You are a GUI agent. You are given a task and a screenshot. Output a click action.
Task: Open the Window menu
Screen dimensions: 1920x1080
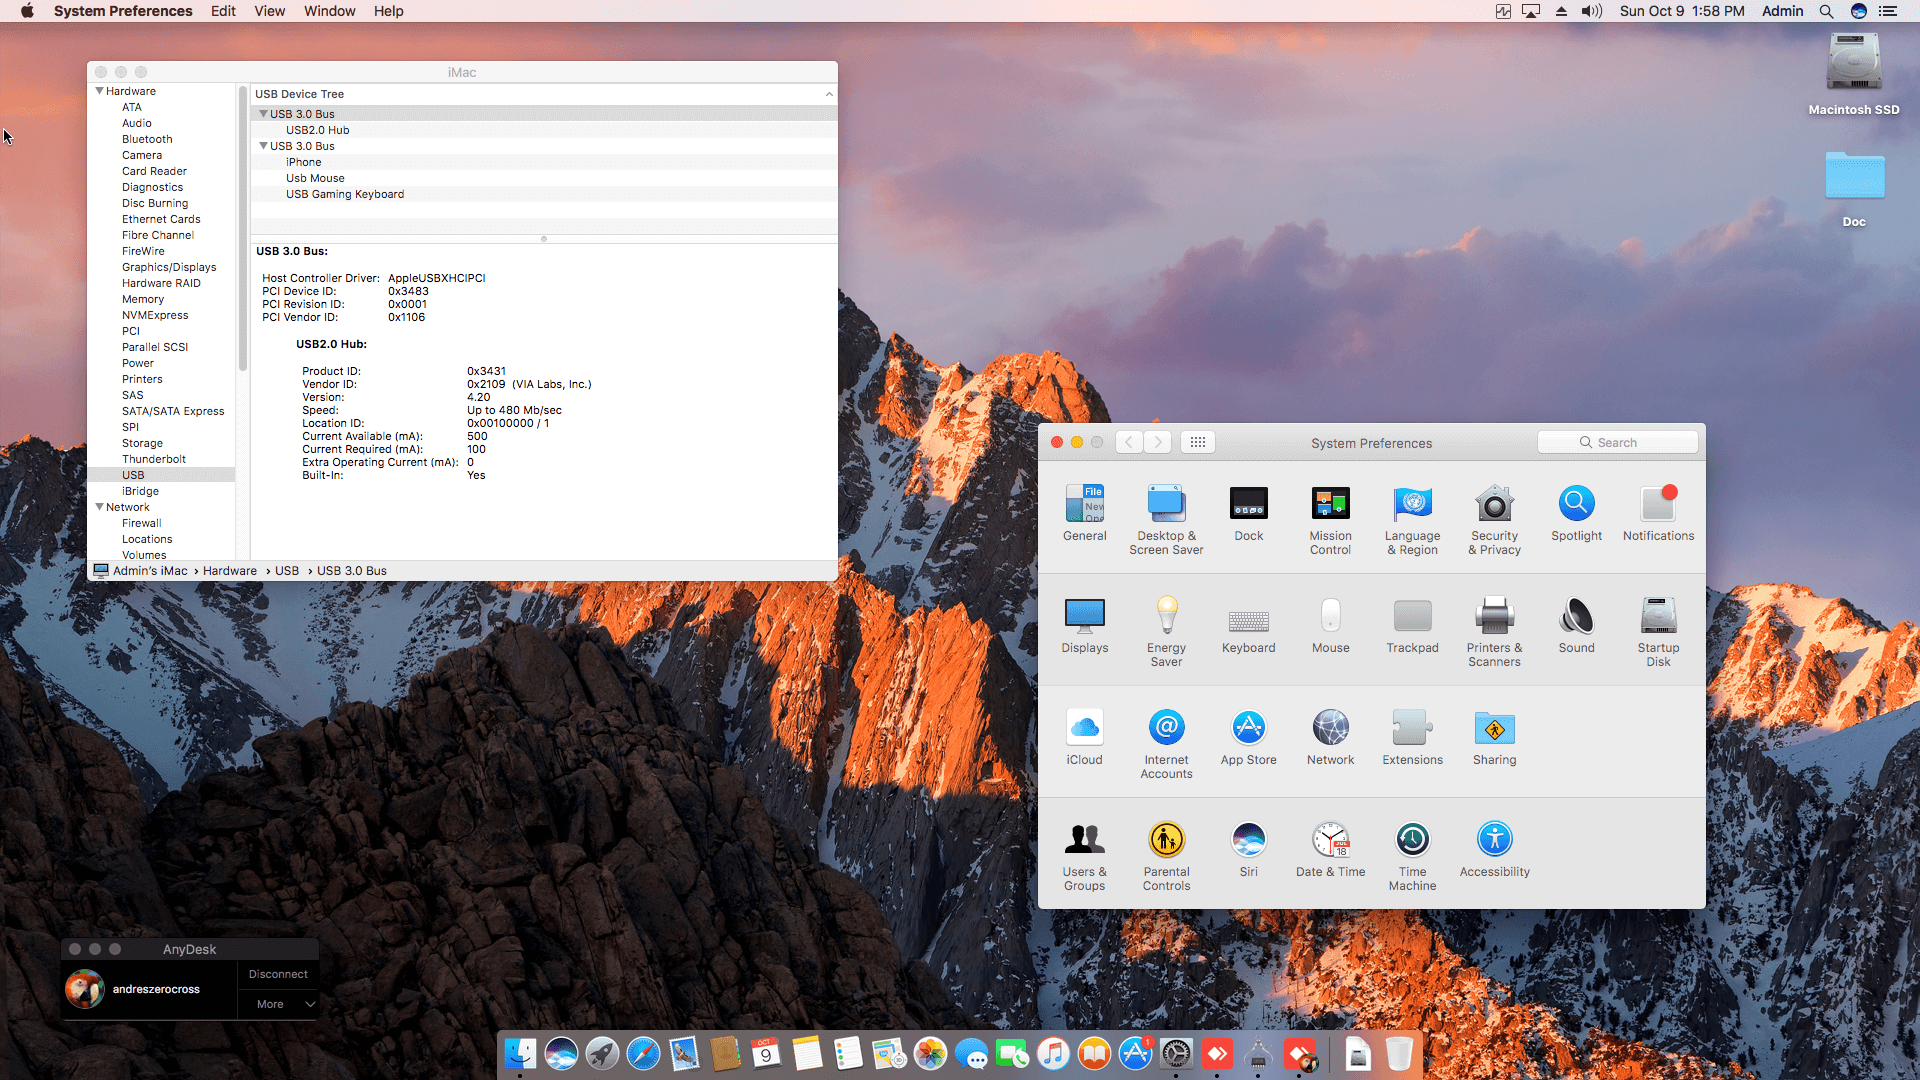click(x=330, y=11)
